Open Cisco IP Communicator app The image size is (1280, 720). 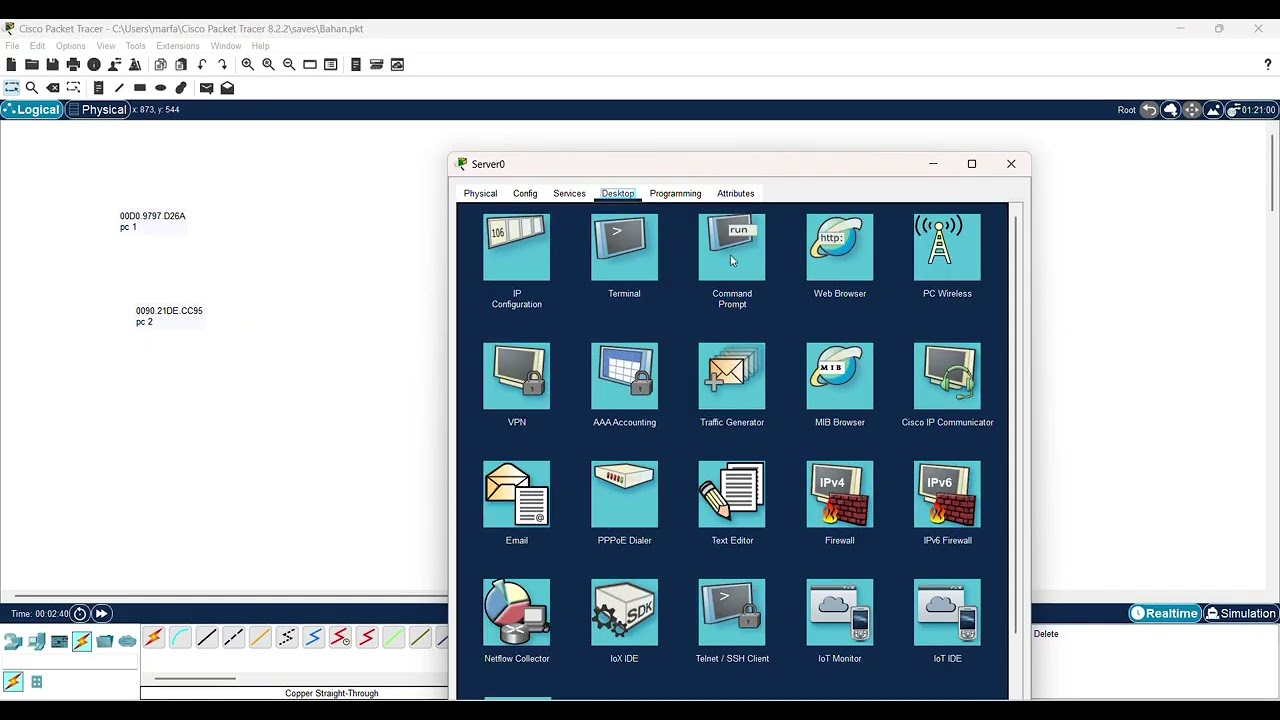tap(947, 376)
